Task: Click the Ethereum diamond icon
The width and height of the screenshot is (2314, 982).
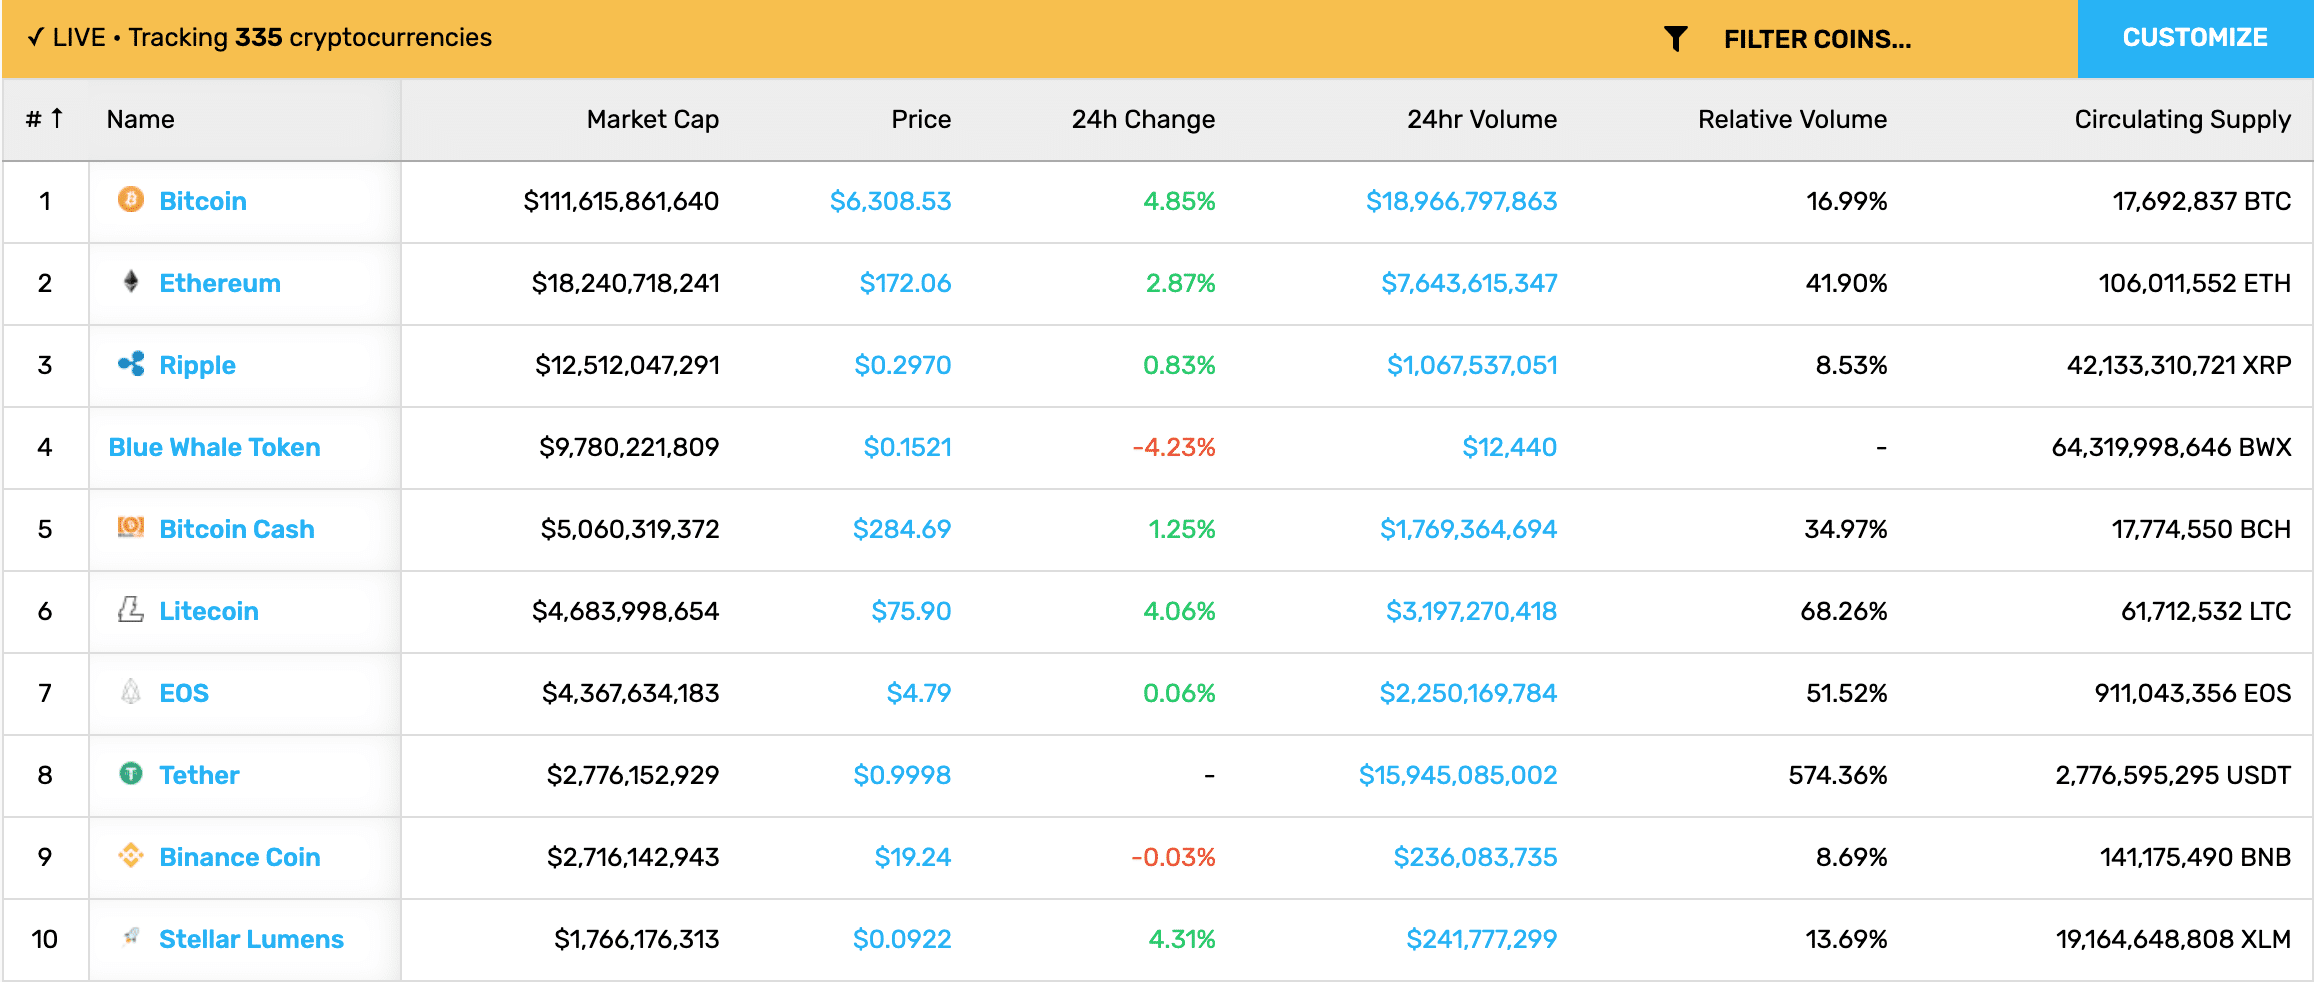Action: [x=131, y=281]
